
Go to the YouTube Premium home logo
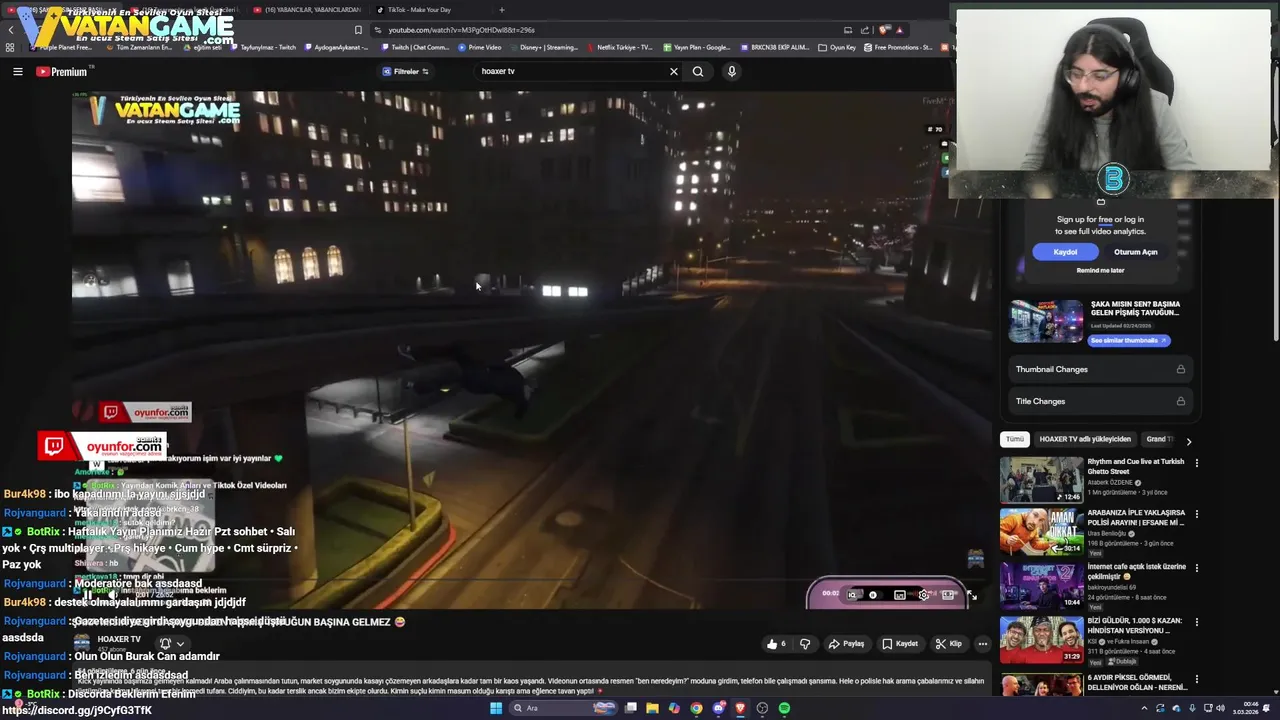[62, 71]
